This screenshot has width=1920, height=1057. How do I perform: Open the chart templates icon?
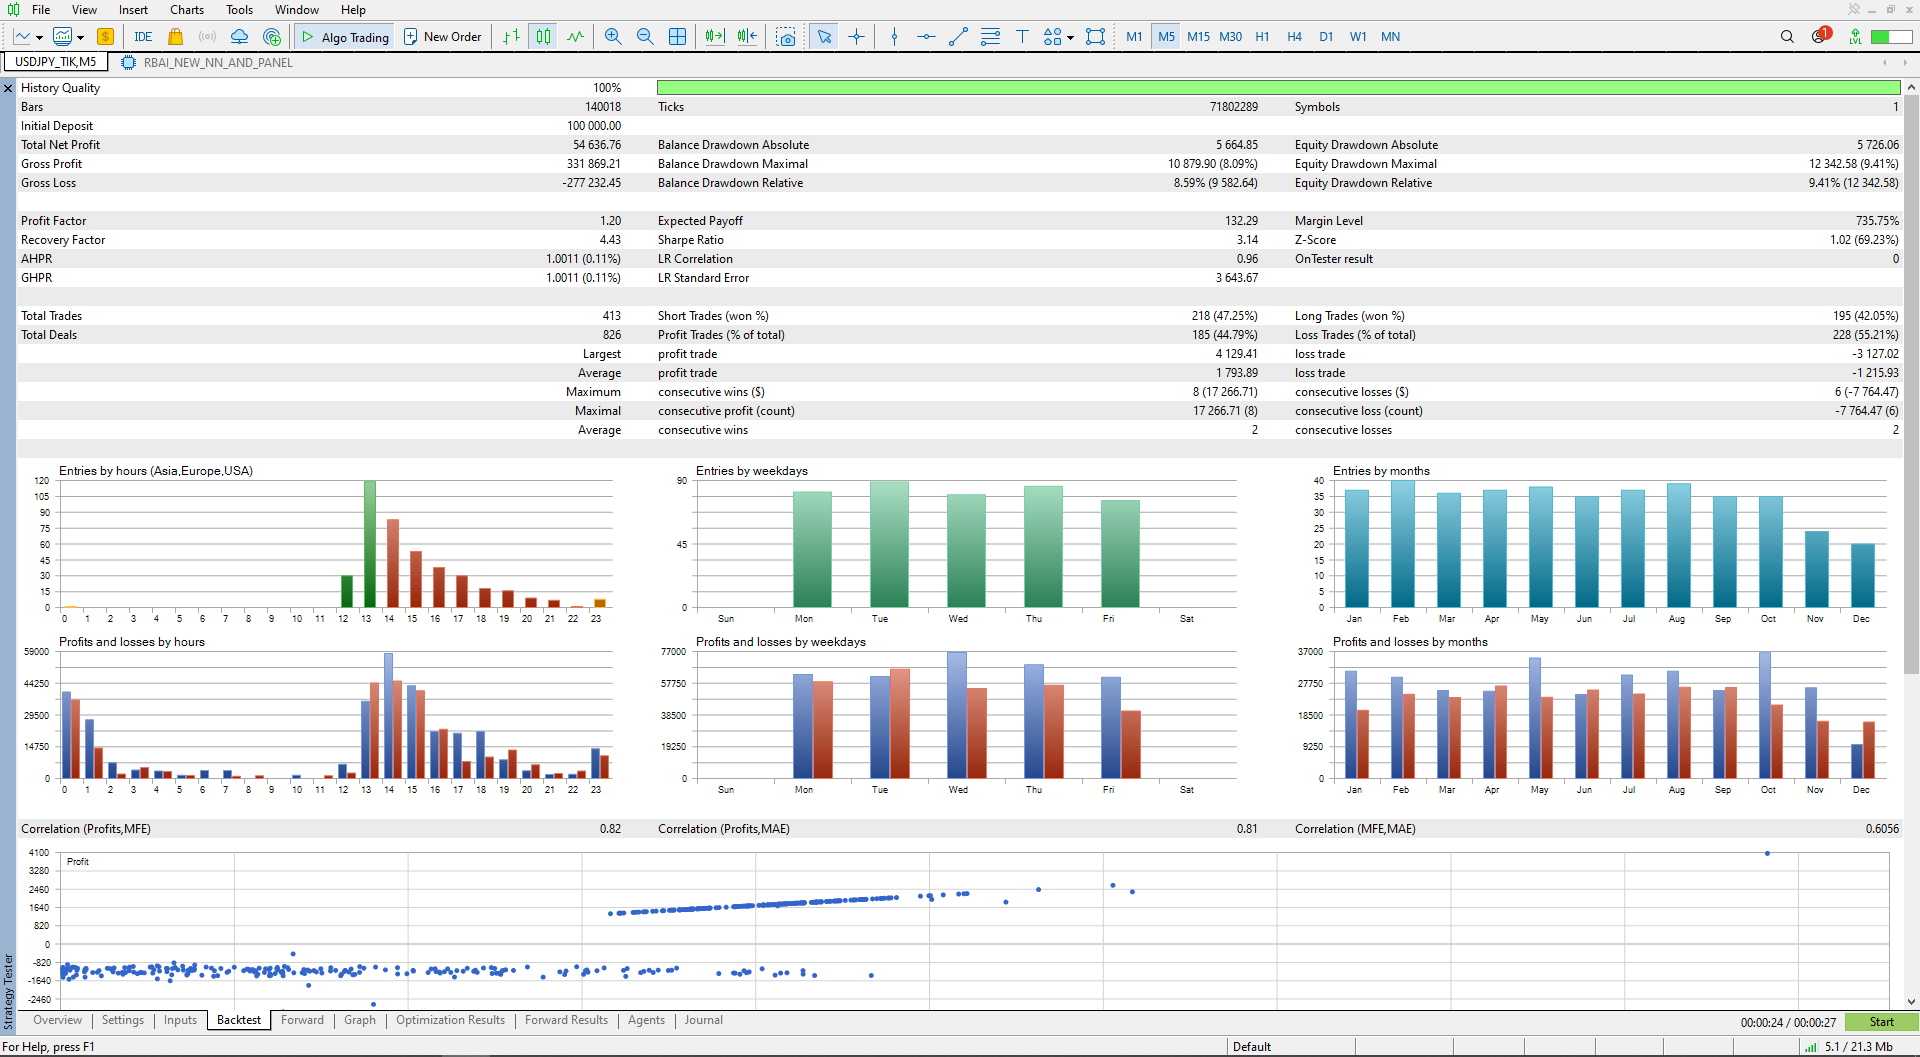62,37
